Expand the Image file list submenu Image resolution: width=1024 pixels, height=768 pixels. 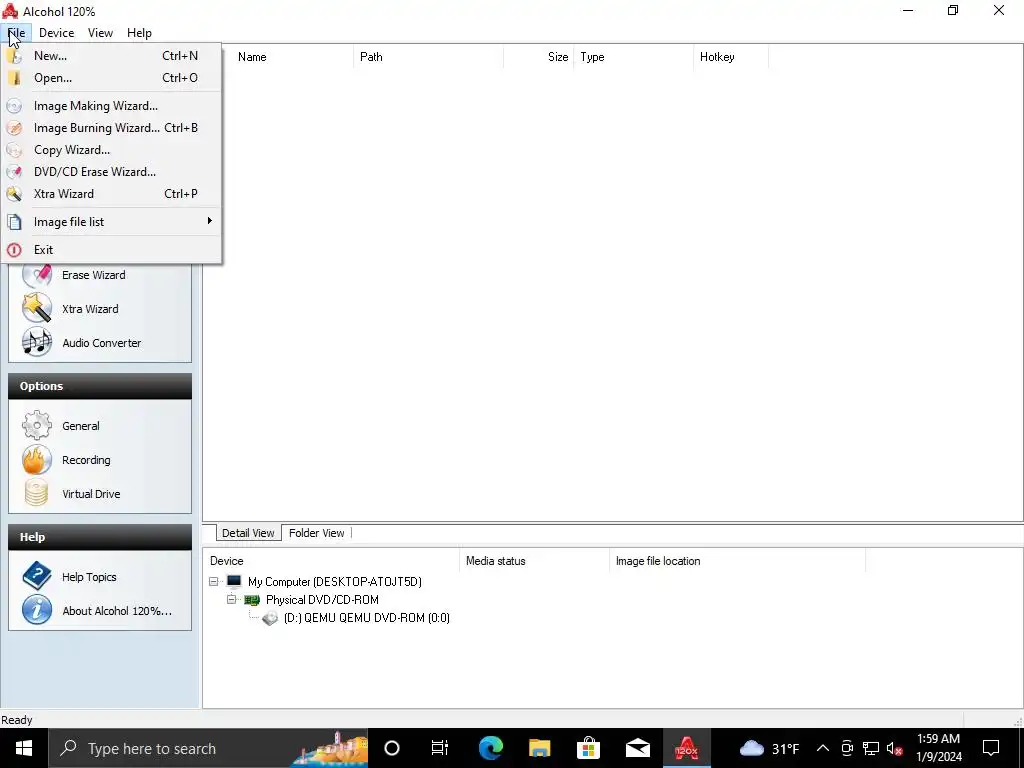112,222
